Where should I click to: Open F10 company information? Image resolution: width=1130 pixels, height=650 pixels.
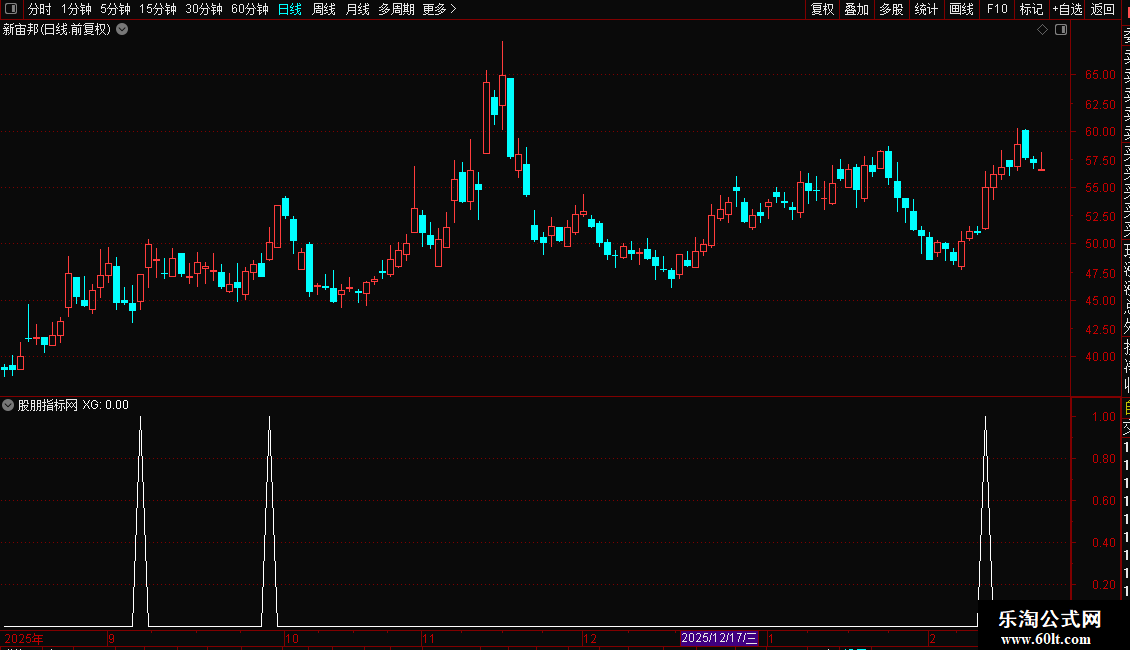pos(997,9)
